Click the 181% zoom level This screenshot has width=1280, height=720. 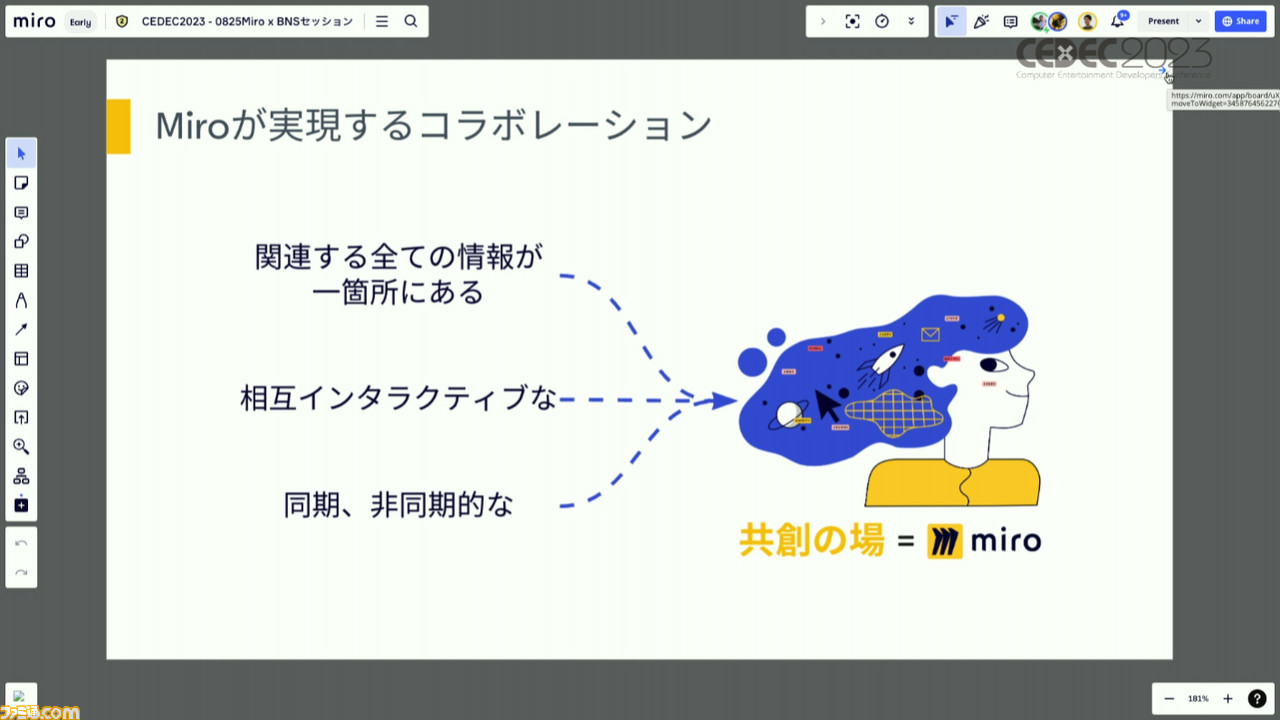point(1198,698)
